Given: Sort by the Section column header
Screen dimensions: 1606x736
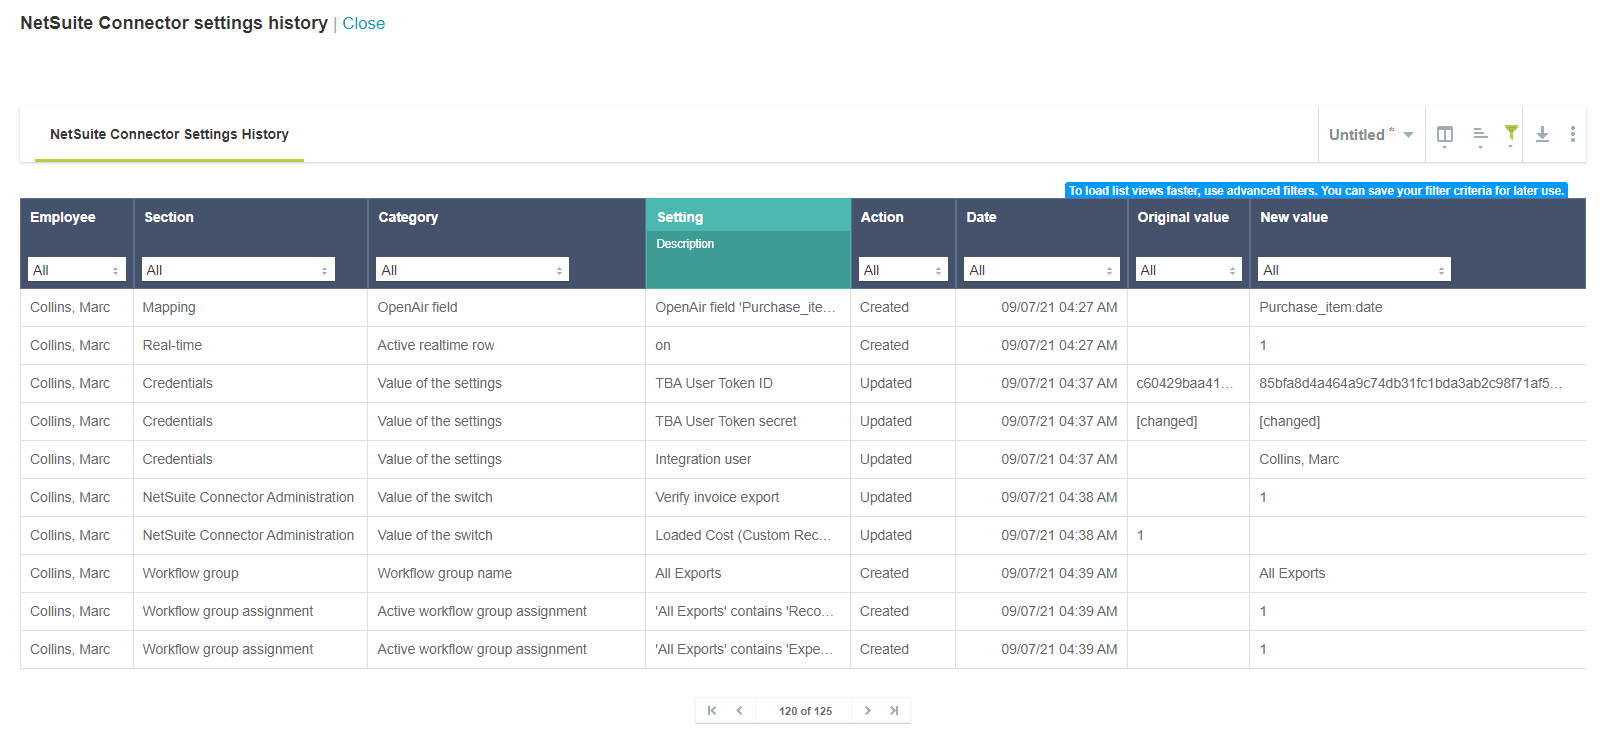Looking at the screenshot, I should [169, 217].
